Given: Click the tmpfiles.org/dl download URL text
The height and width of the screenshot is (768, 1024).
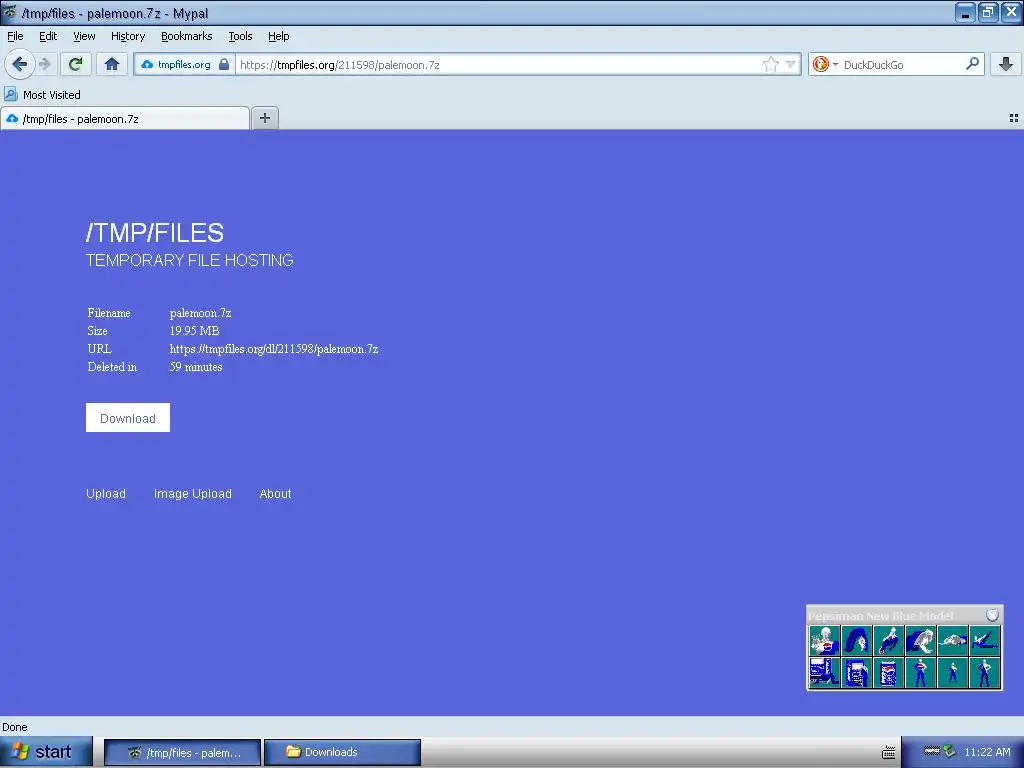Looking at the screenshot, I should (x=274, y=349).
